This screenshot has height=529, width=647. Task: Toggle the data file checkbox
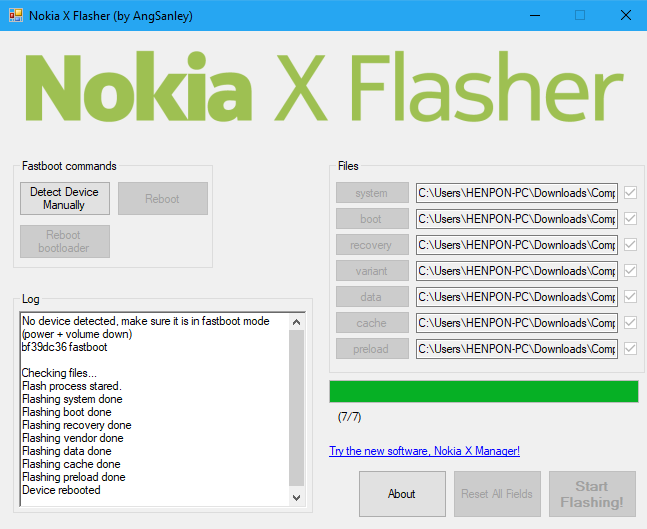[630, 296]
